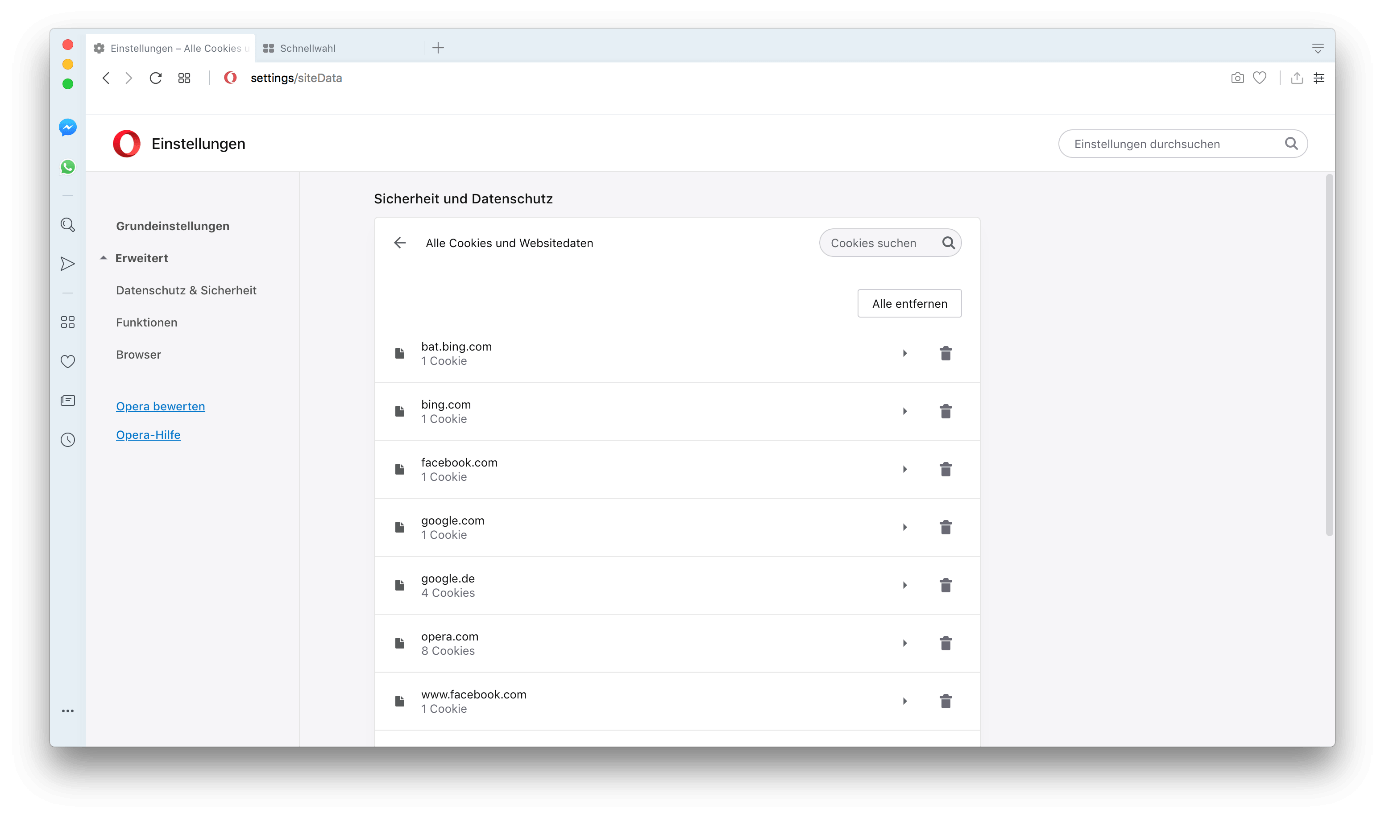Open Grundeinstellungen in settings menu
This screenshot has width=1385, height=818.
173,226
